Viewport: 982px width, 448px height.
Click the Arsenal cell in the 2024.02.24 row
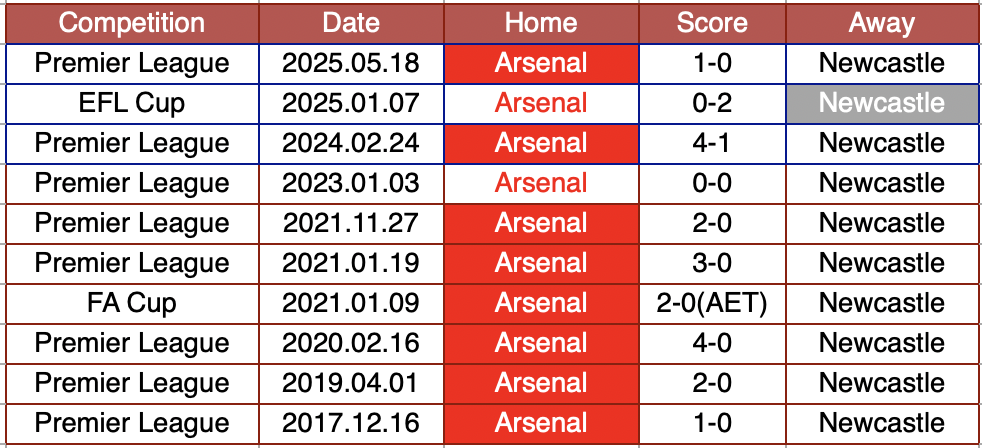pos(541,143)
